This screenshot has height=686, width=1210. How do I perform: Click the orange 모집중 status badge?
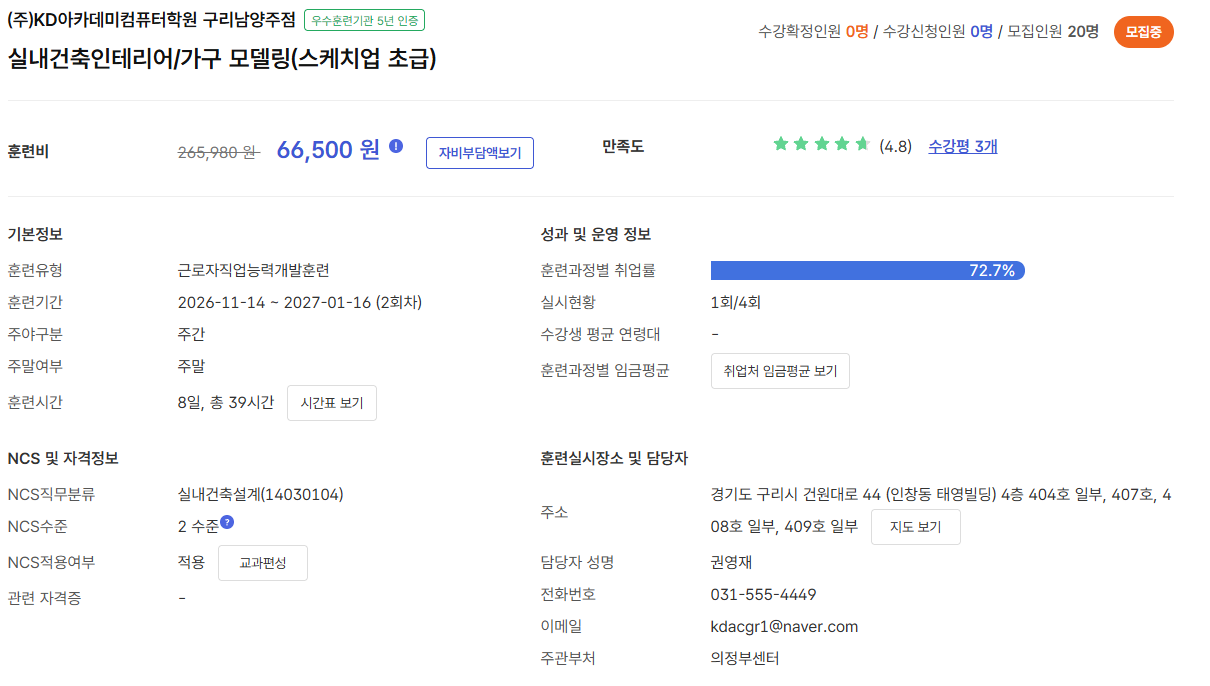point(1143,32)
